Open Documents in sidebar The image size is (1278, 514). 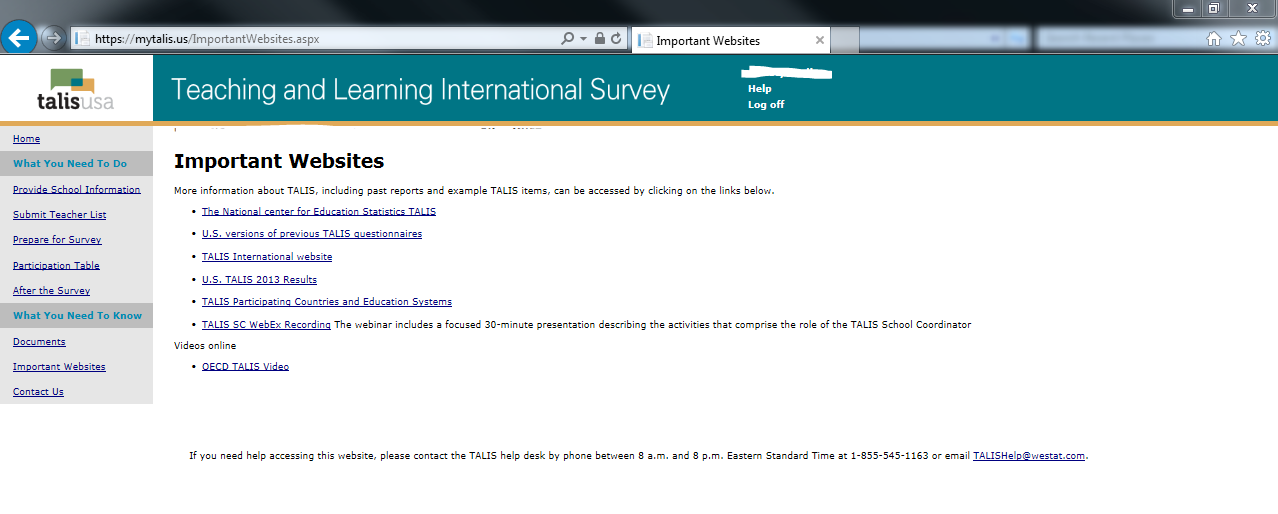pyautogui.click(x=39, y=342)
